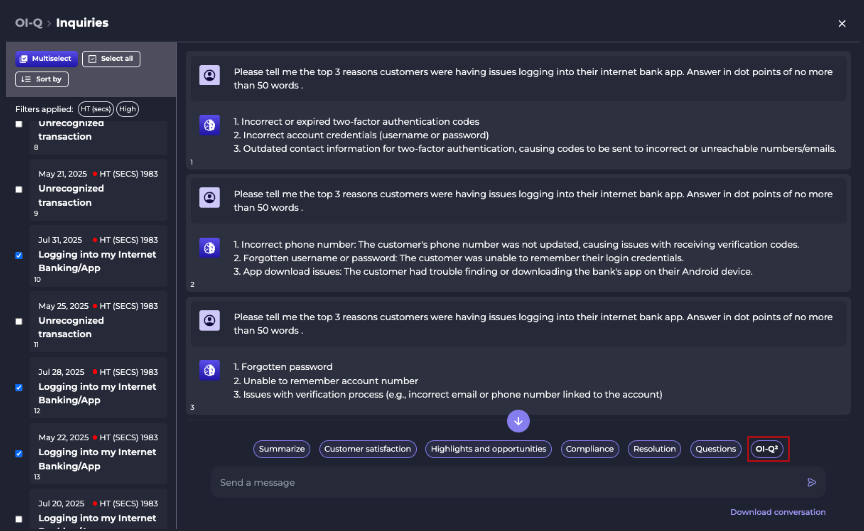Check the May 25, 2025 Unrecognized transaction box
This screenshot has width=864, height=531.
pos(19,322)
